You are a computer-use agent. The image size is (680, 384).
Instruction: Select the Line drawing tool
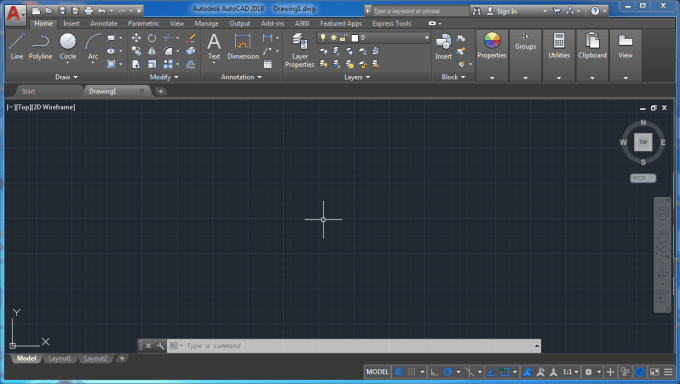(x=16, y=46)
